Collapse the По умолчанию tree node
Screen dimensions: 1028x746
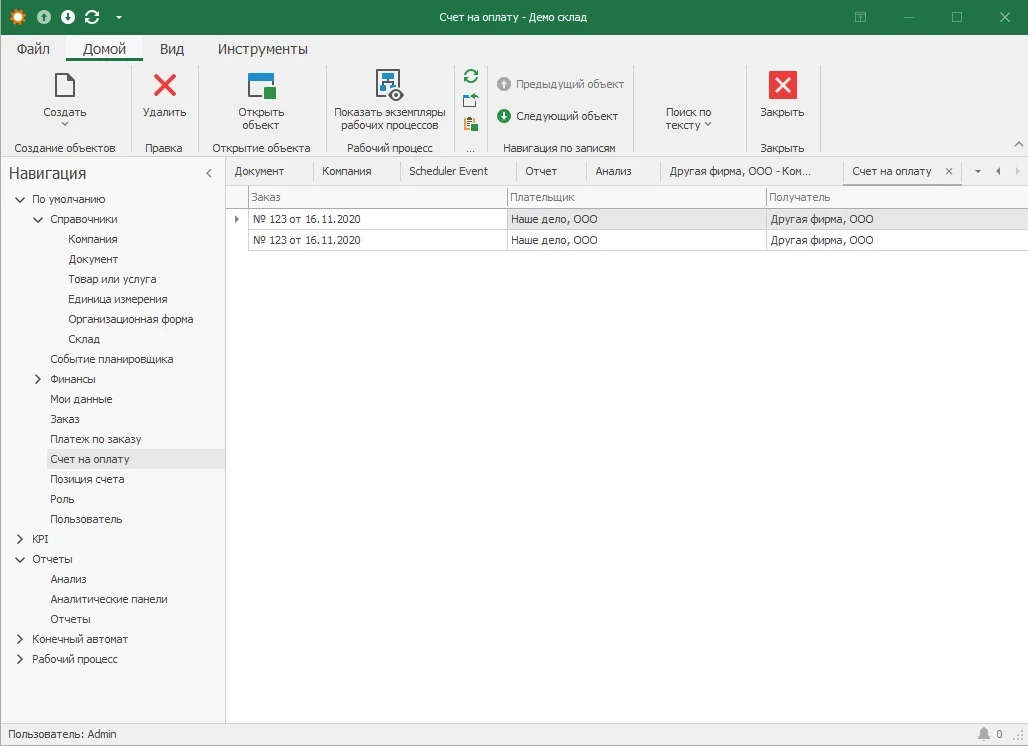click(x=20, y=199)
